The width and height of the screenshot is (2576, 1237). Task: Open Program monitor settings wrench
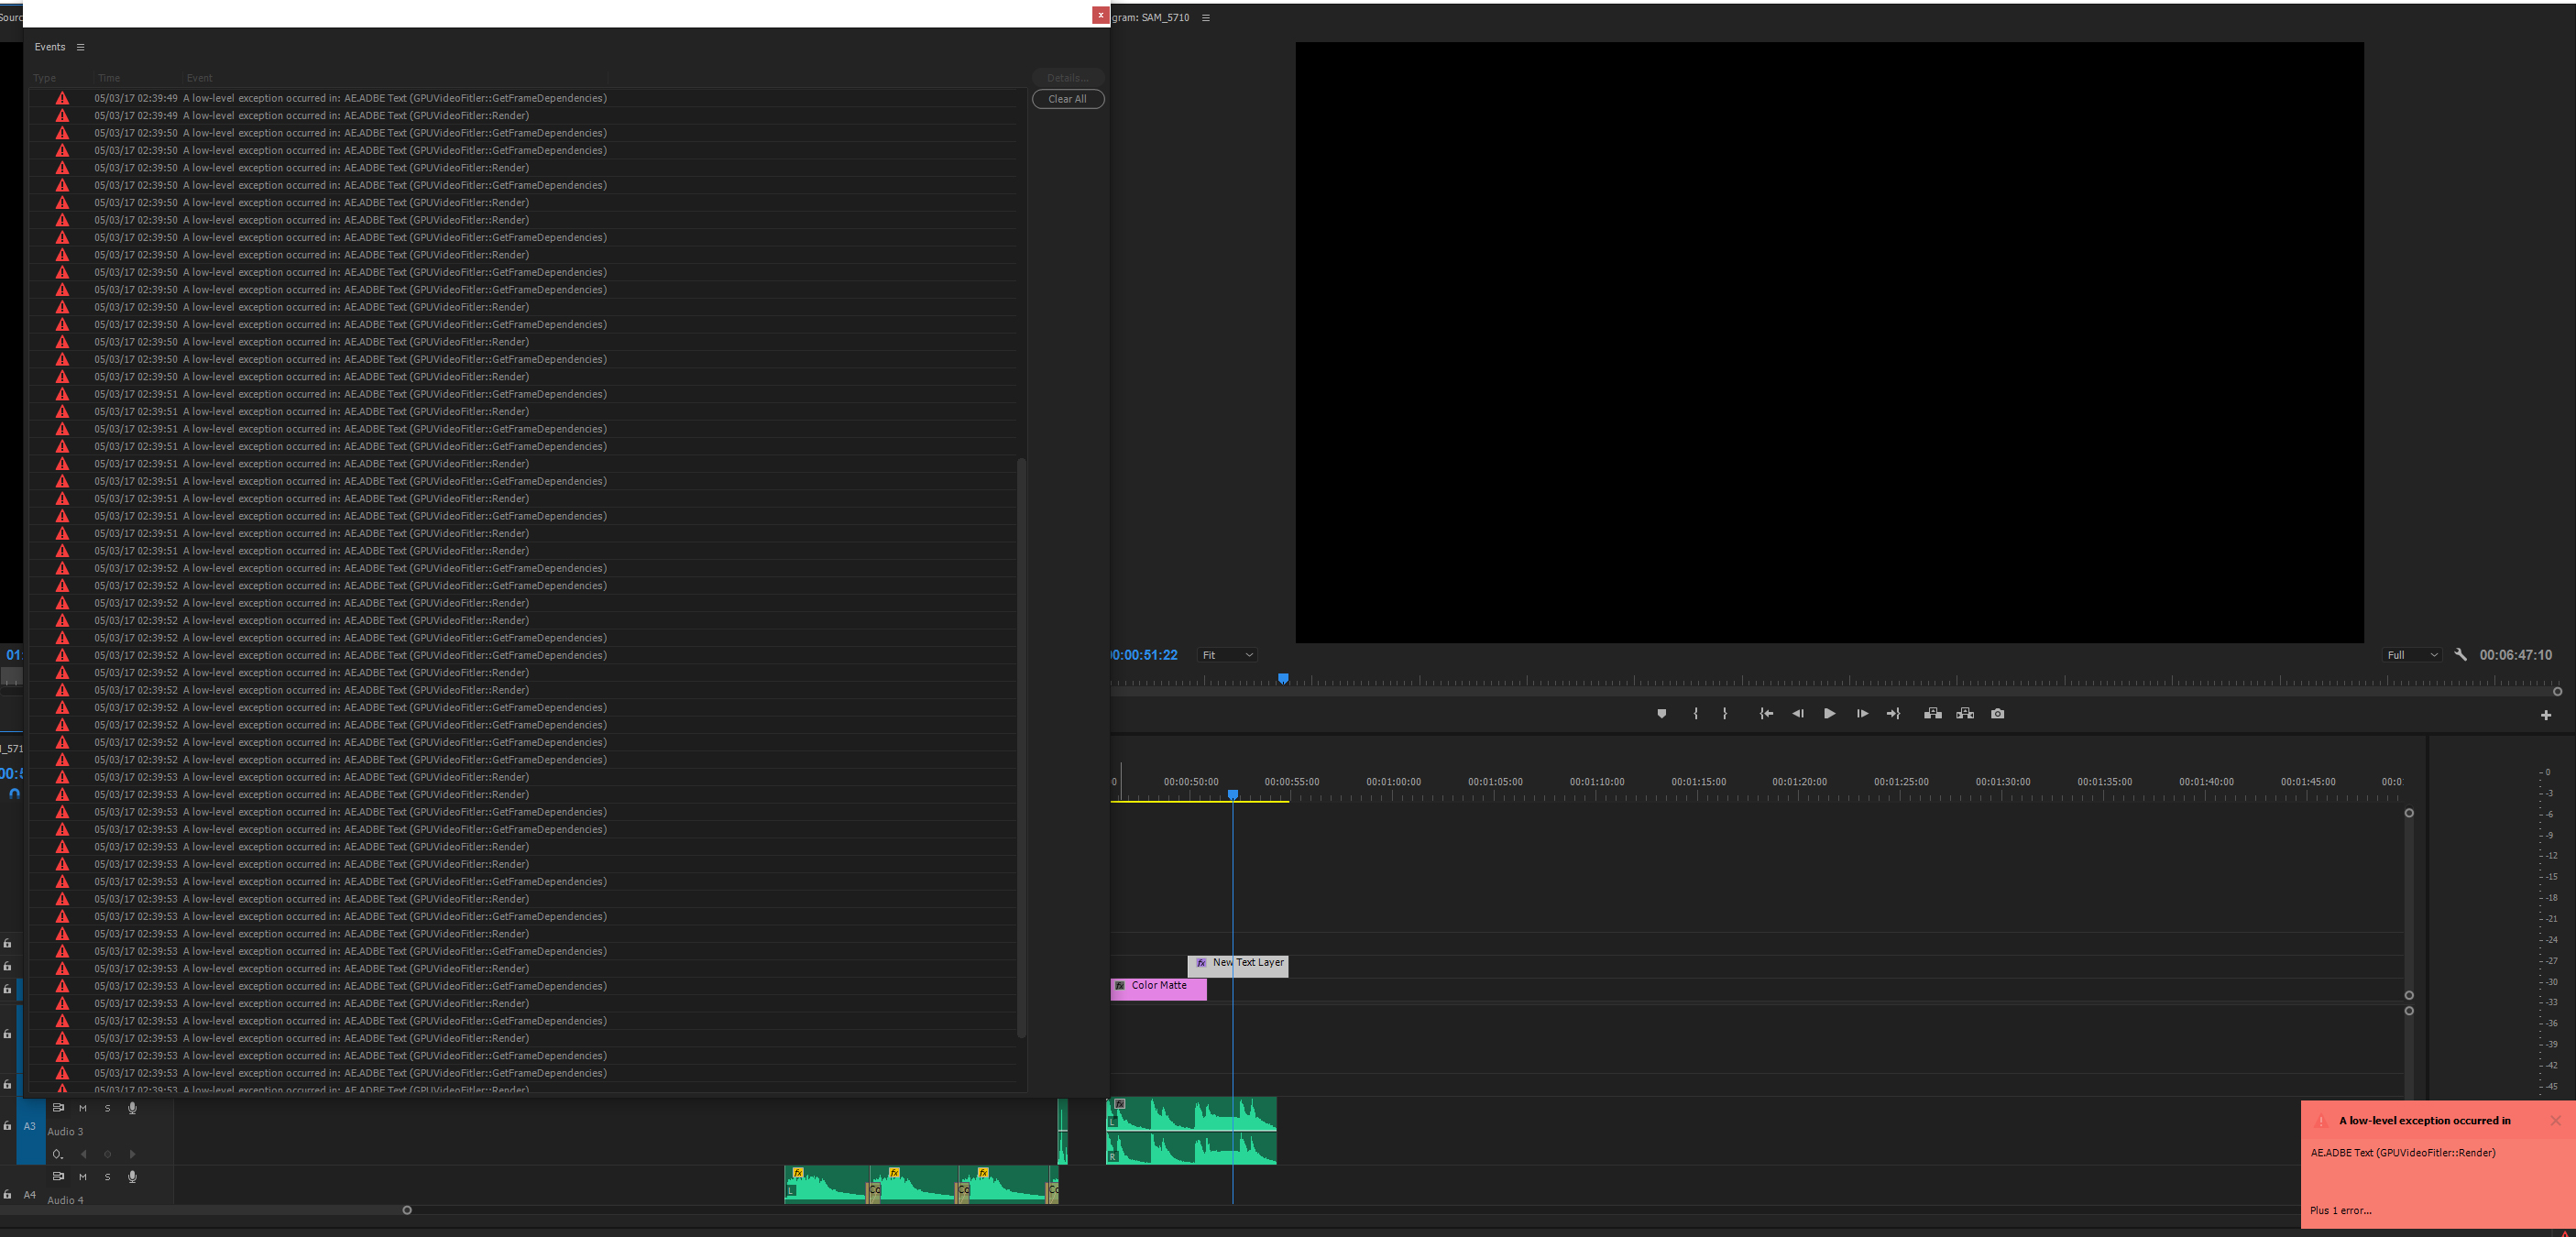point(2461,655)
